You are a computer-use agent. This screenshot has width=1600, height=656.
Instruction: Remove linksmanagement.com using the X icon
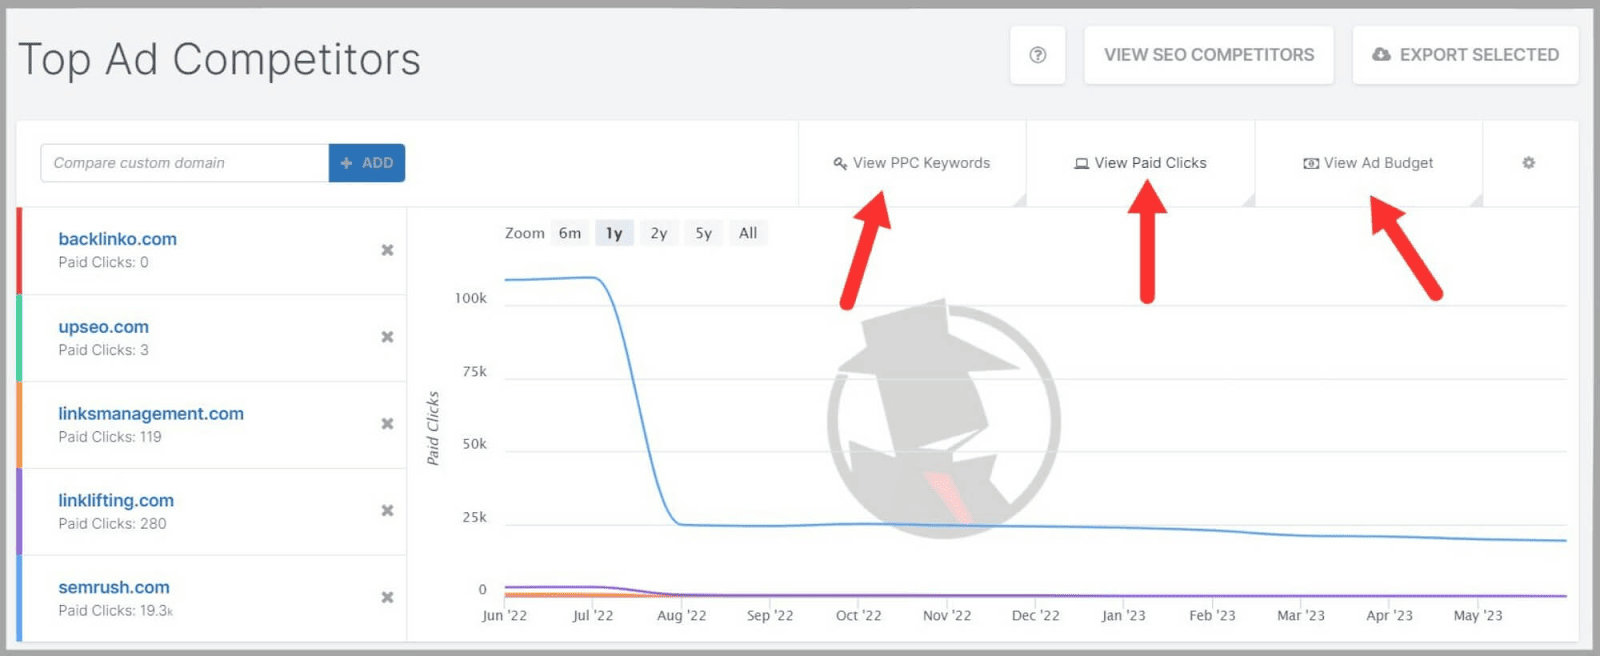tap(387, 424)
